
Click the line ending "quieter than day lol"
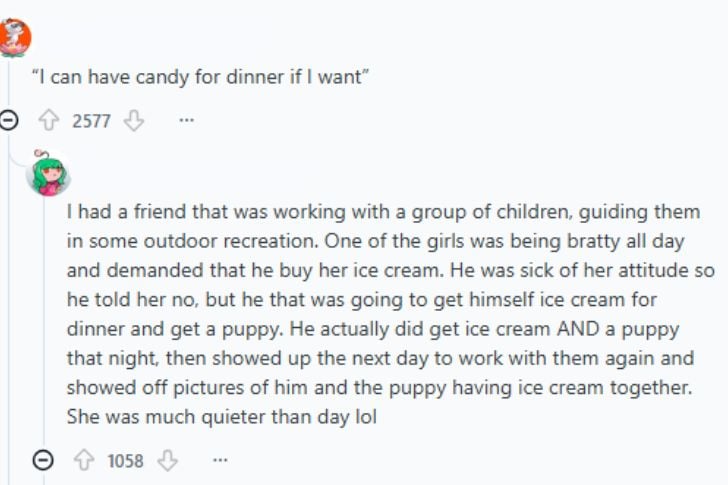point(221,416)
